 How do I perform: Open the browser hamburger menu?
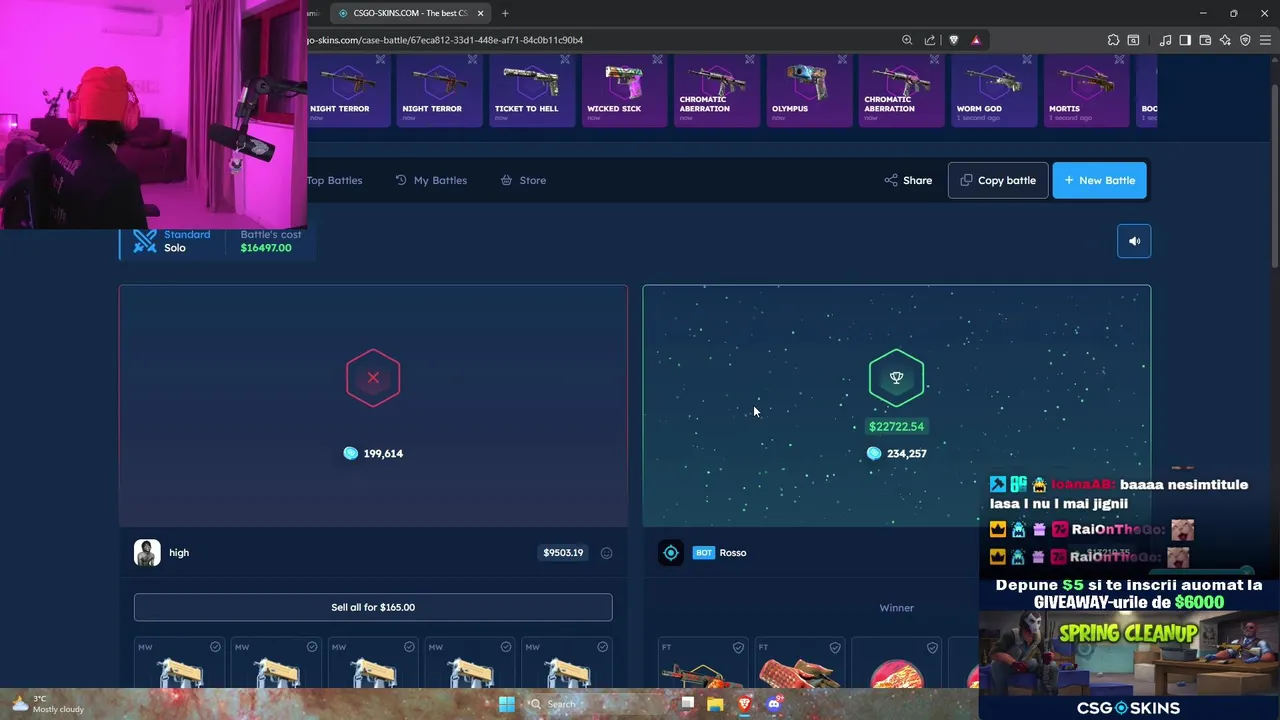tap(1265, 40)
